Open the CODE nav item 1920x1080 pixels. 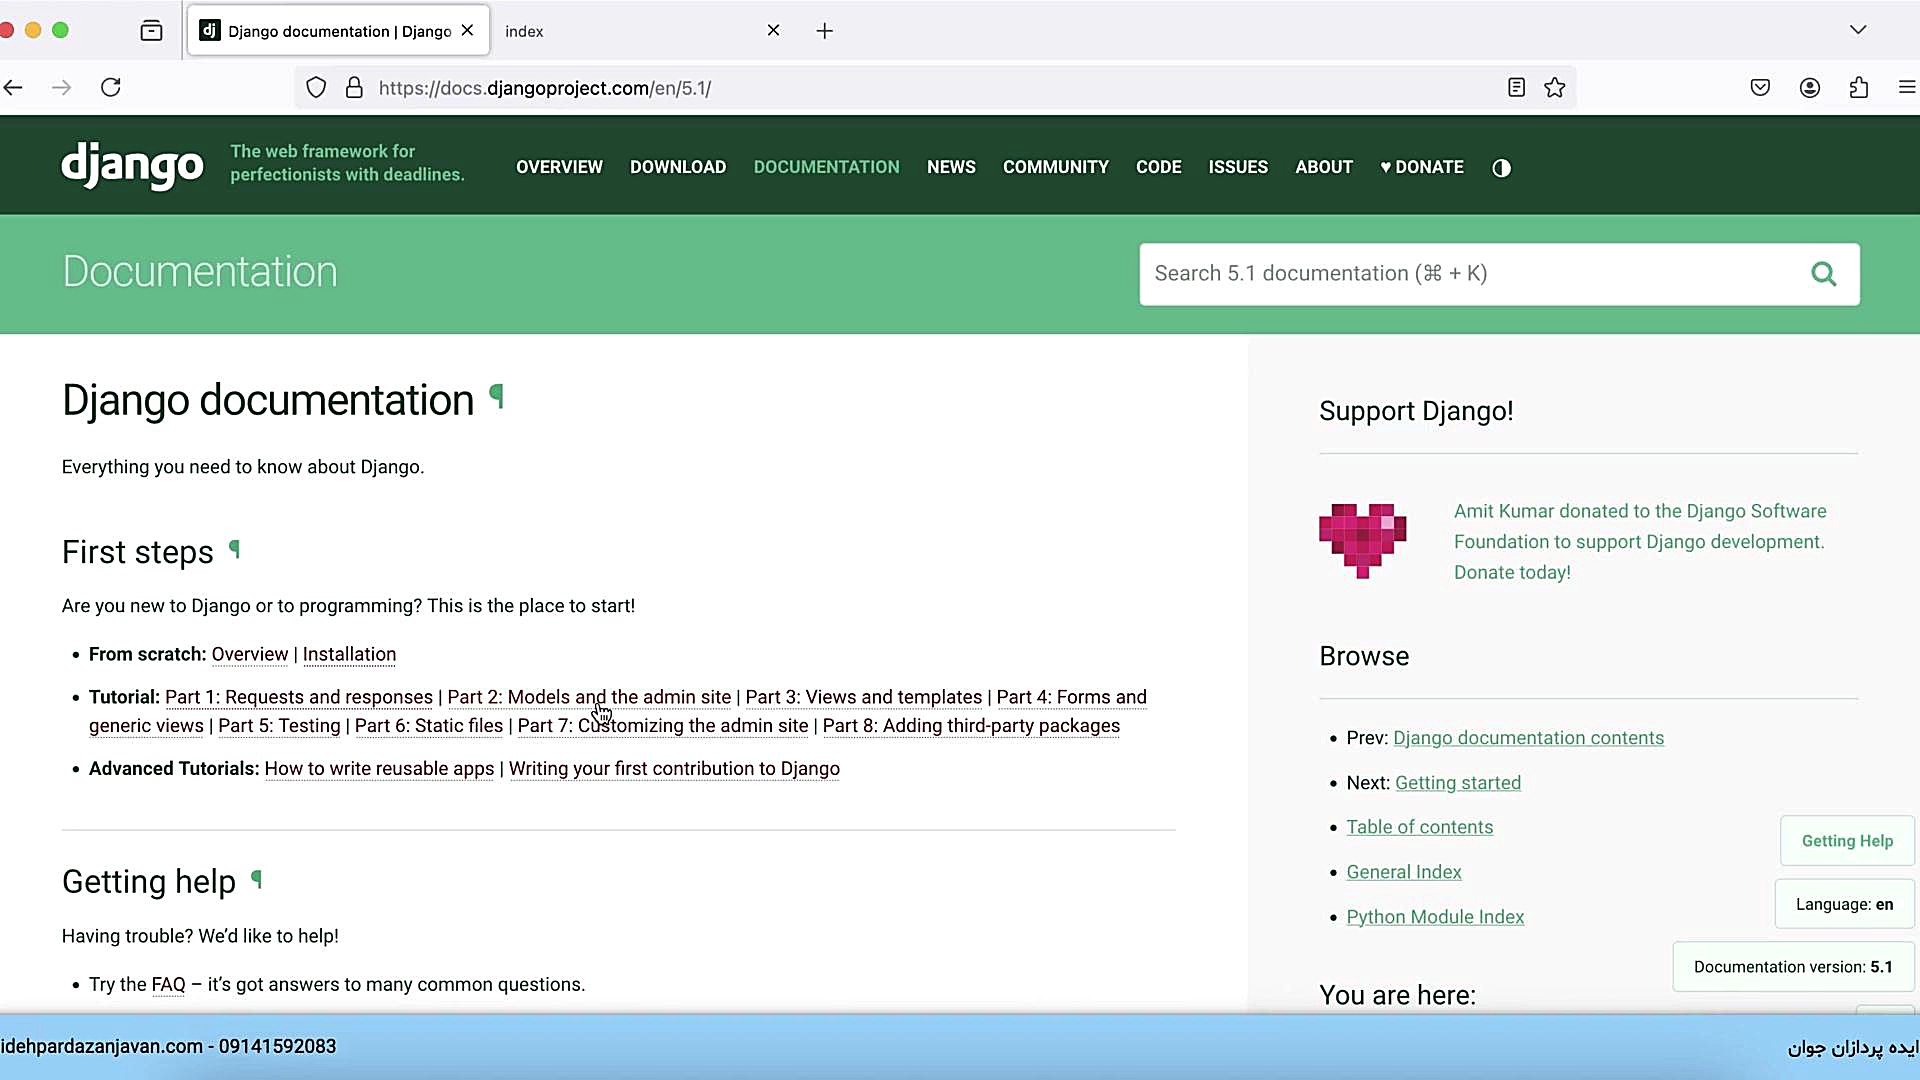pyautogui.click(x=1159, y=167)
